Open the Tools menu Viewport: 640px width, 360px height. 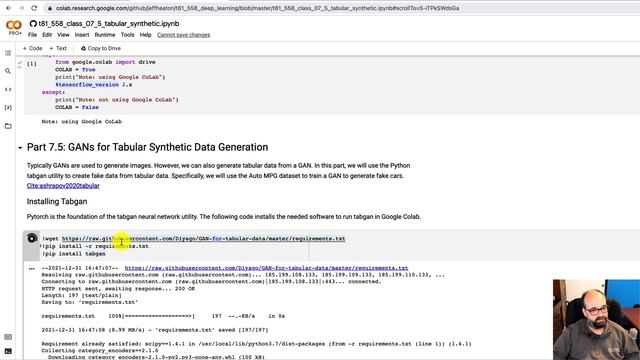click(x=127, y=35)
